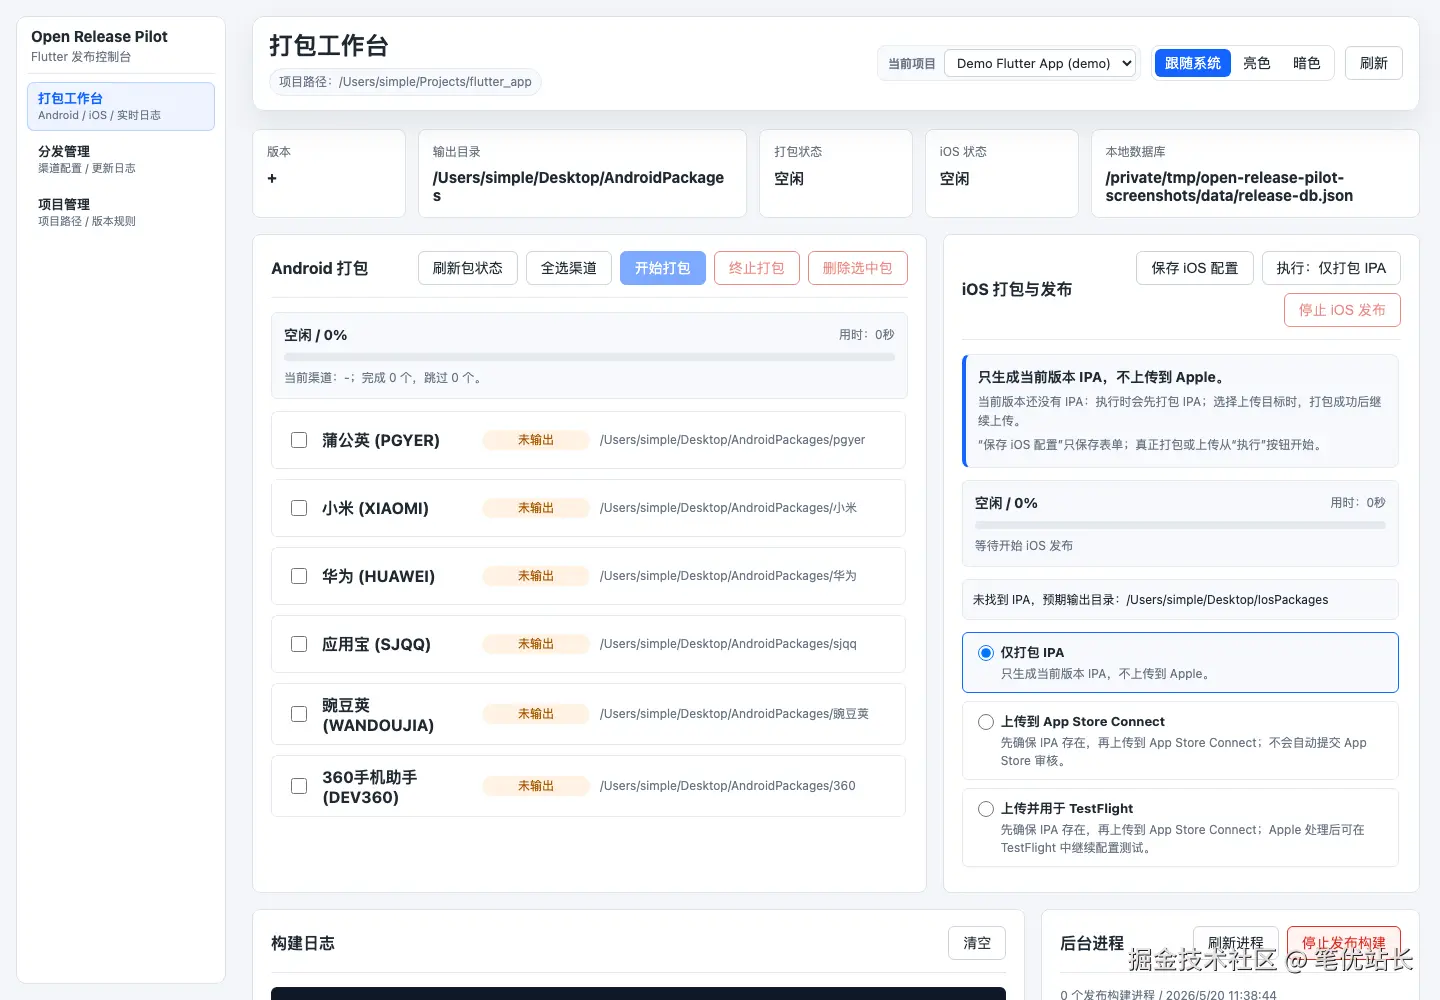Image resolution: width=1440 pixels, height=1000 pixels.
Task: Click the iOS 空闲 / 0% progress bar
Action: pyautogui.click(x=1180, y=525)
